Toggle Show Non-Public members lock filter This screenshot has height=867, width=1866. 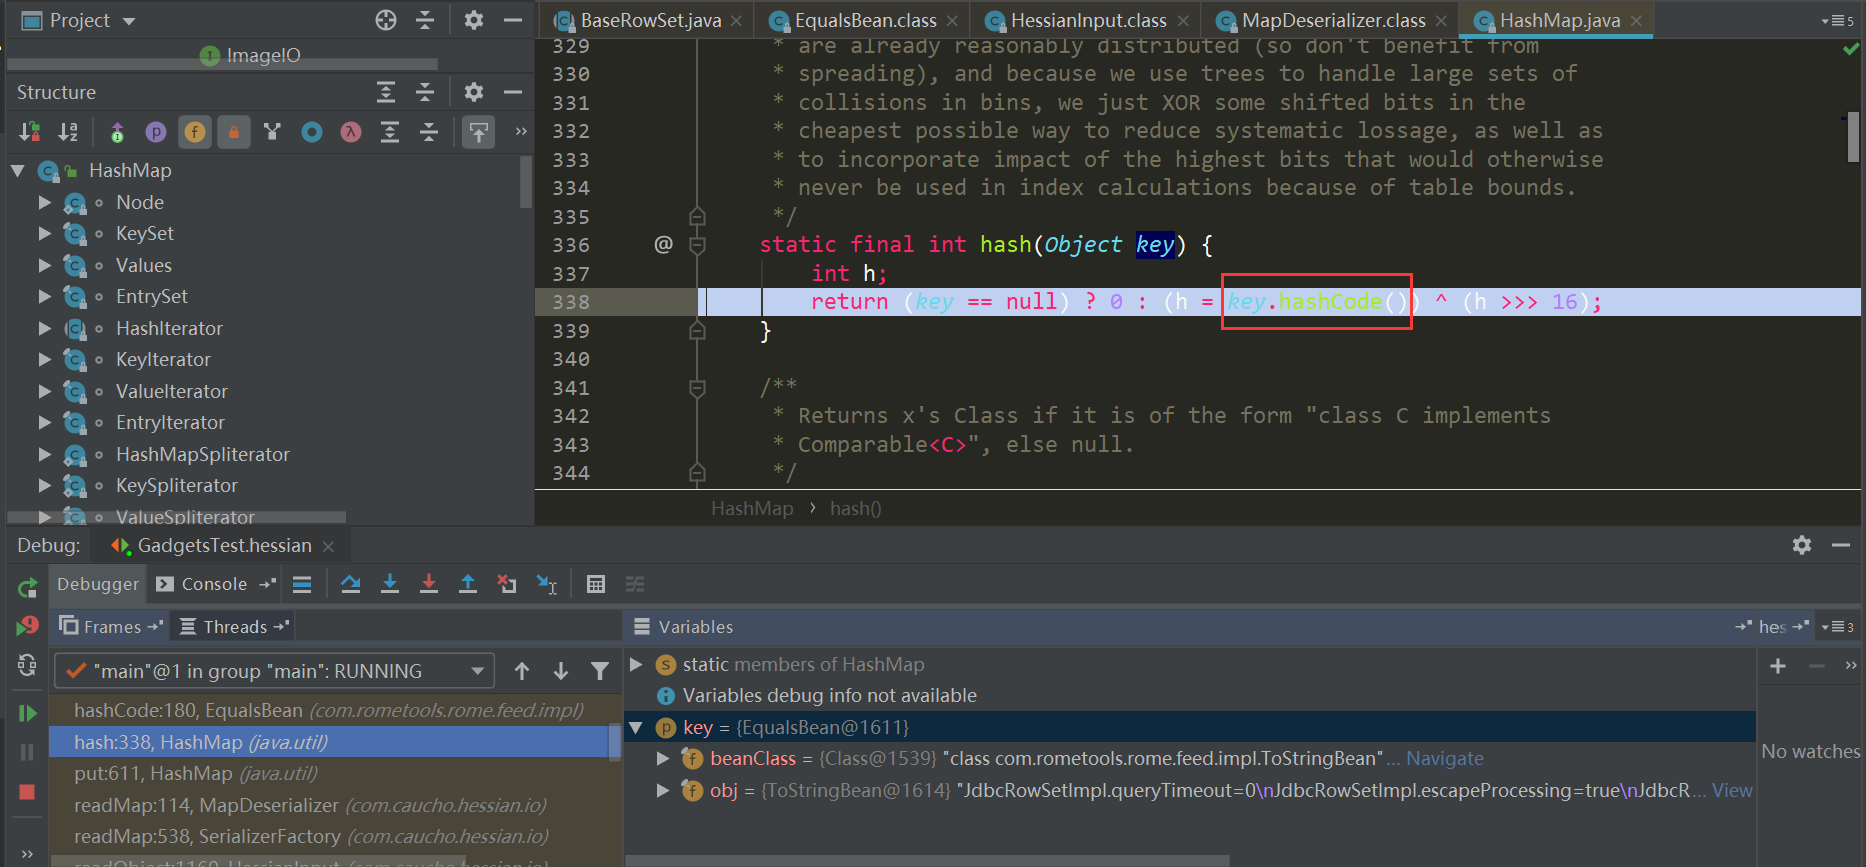pos(234,132)
